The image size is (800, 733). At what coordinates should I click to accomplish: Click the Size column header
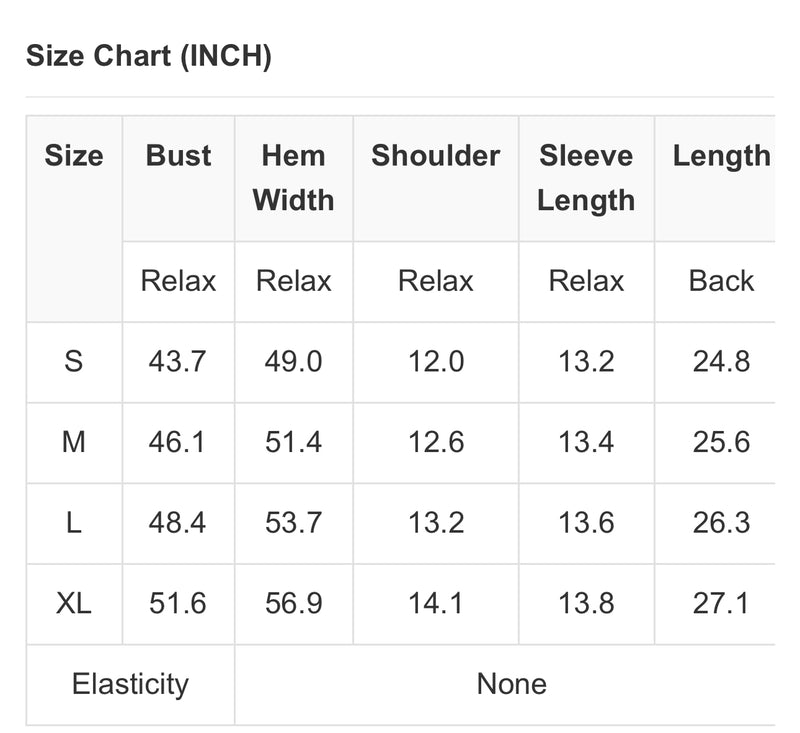[74, 156]
